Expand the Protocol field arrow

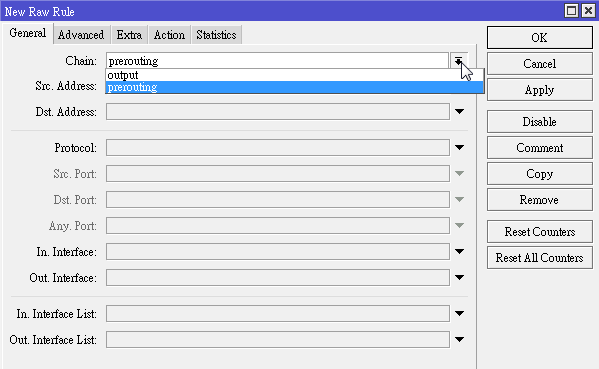pos(460,147)
